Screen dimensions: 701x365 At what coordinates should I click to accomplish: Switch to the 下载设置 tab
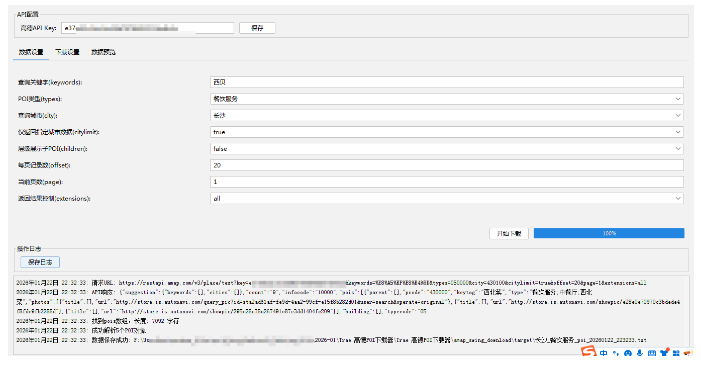tap(67, 52)
